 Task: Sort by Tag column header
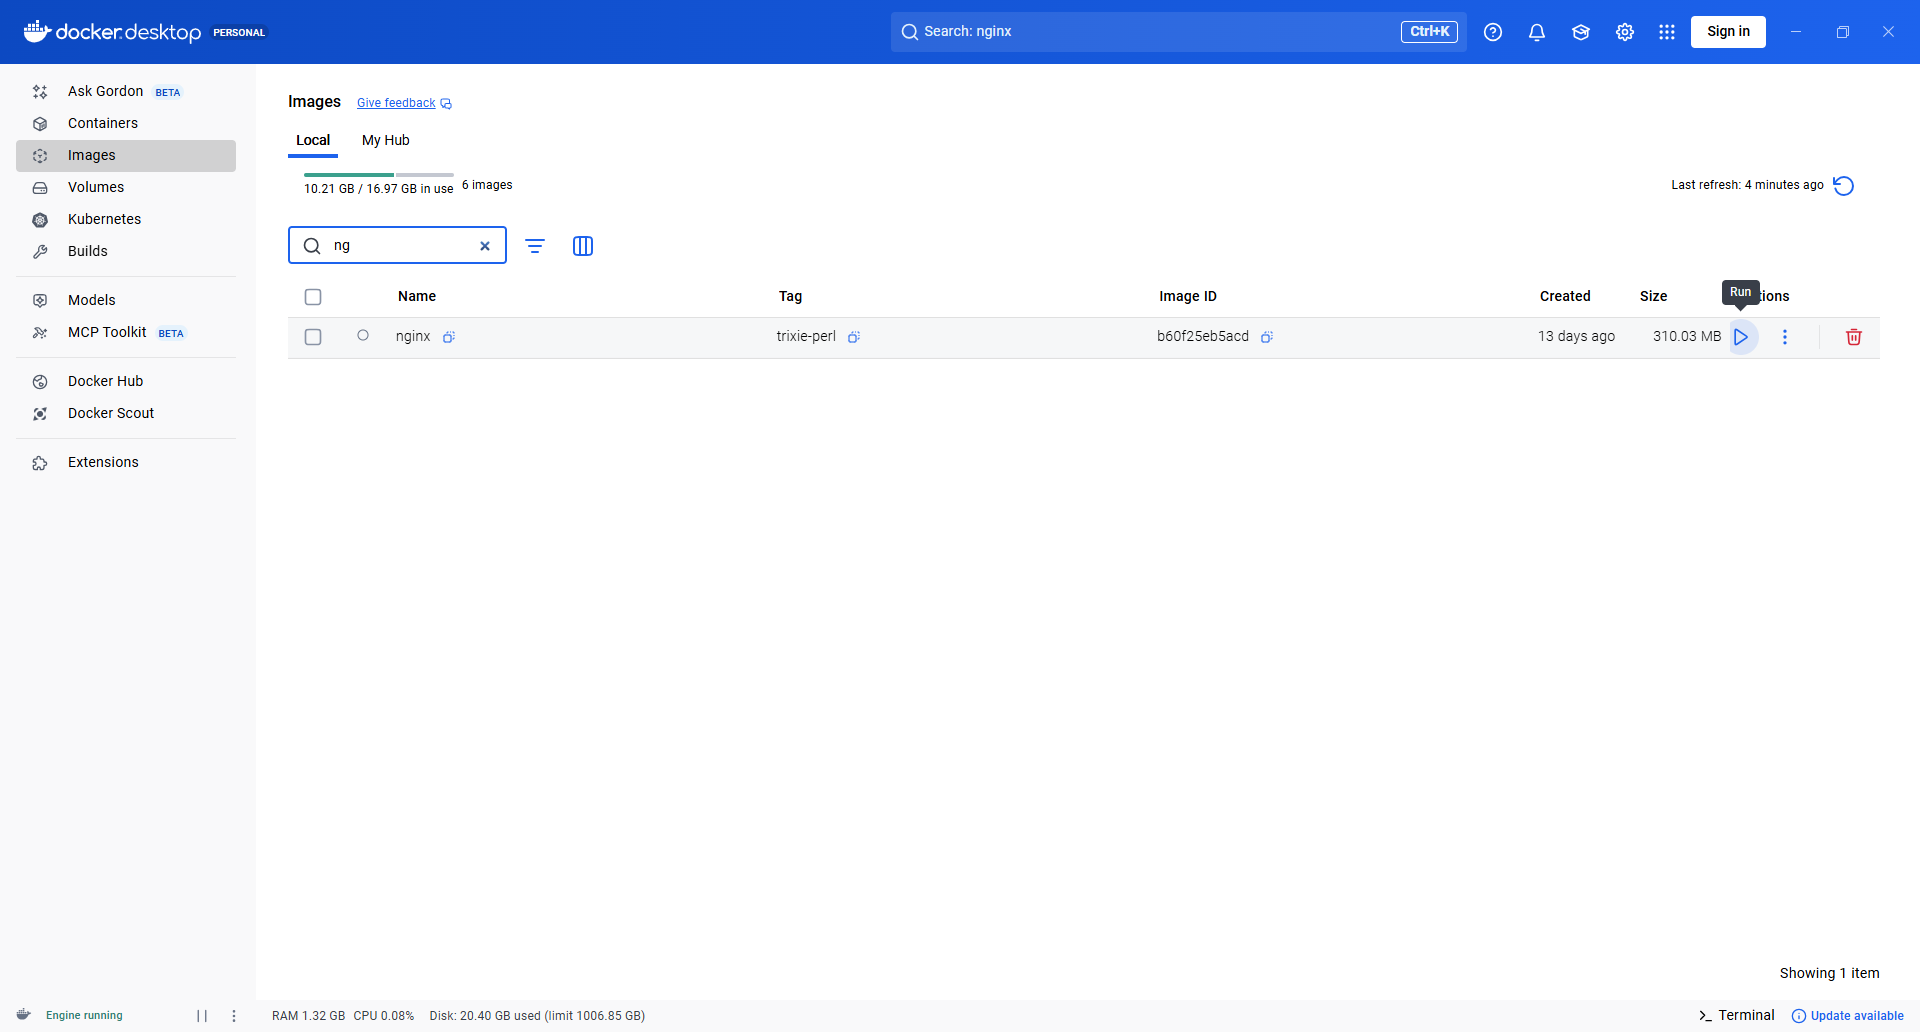click(x=790, y=296)
